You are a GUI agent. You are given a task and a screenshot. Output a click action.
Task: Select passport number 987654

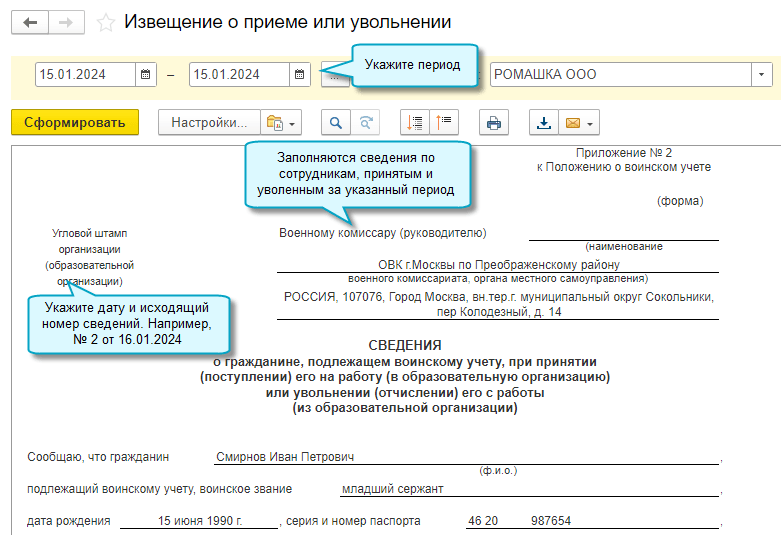(551, 521)
